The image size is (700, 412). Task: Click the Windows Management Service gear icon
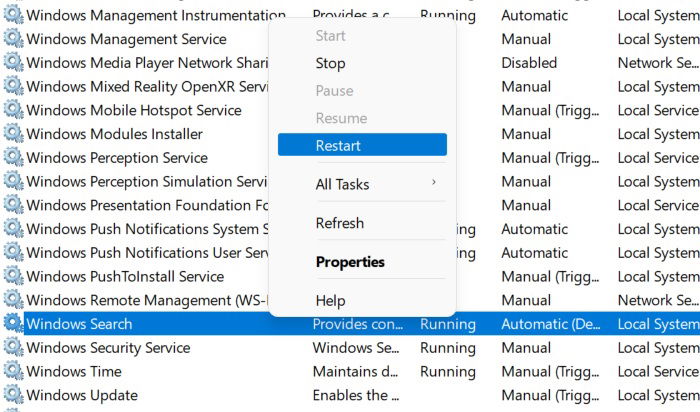pyautogui.click(x=13, y=38)
